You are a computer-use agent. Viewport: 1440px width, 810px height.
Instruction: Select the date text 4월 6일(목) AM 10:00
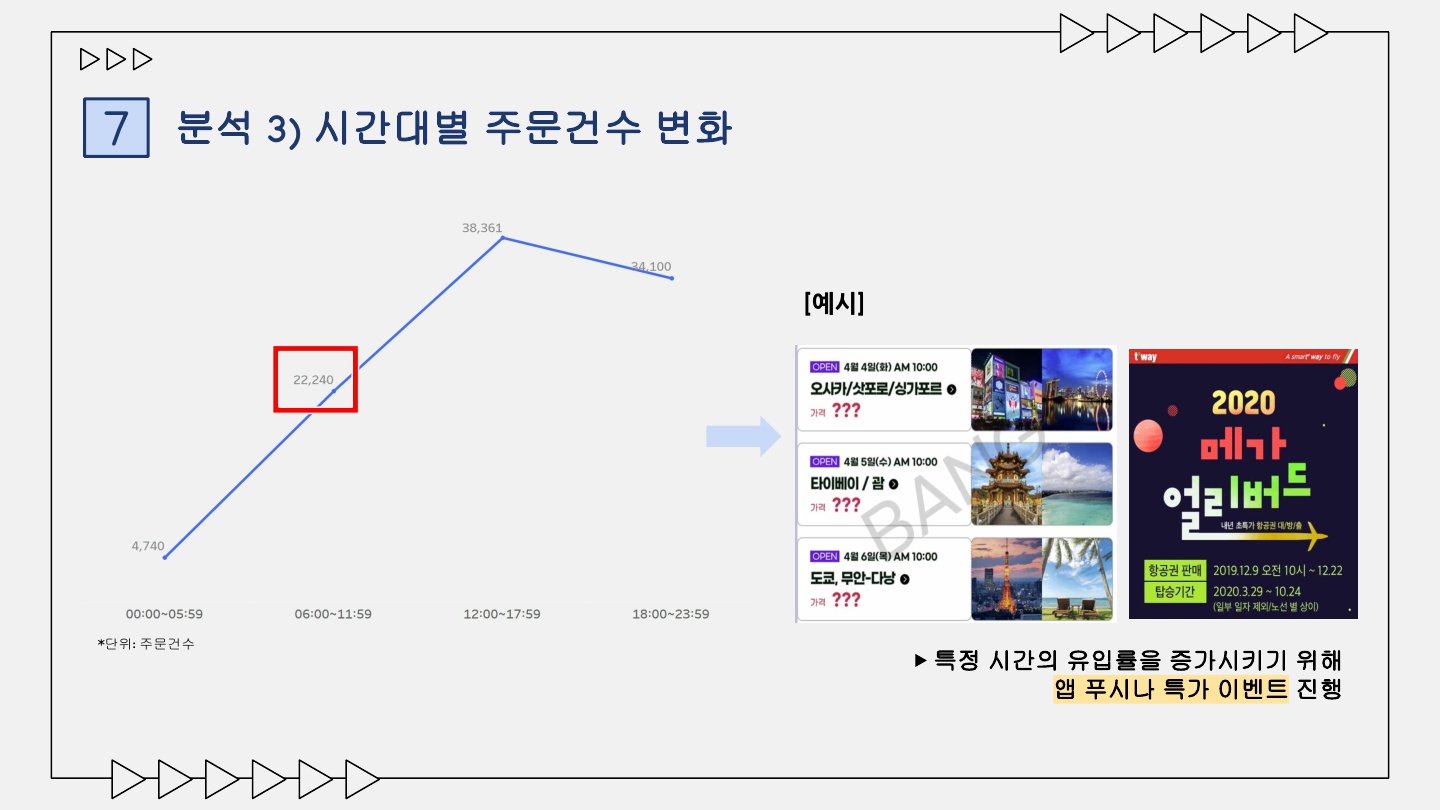point(890,556)
